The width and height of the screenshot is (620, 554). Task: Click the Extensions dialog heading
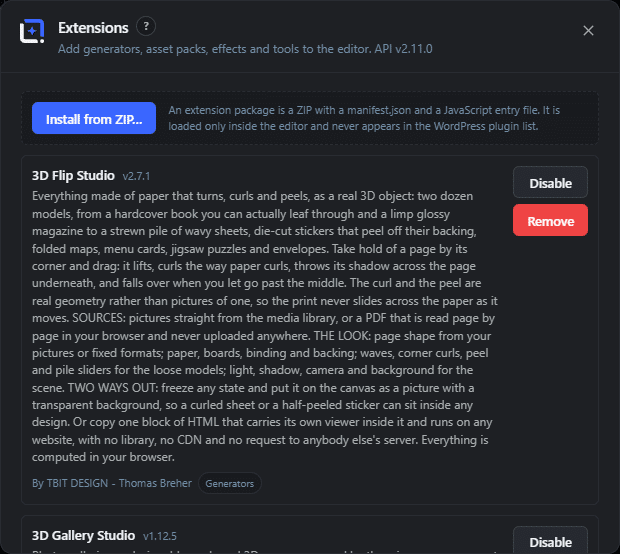pyautogui.click(x=93, y=28)
